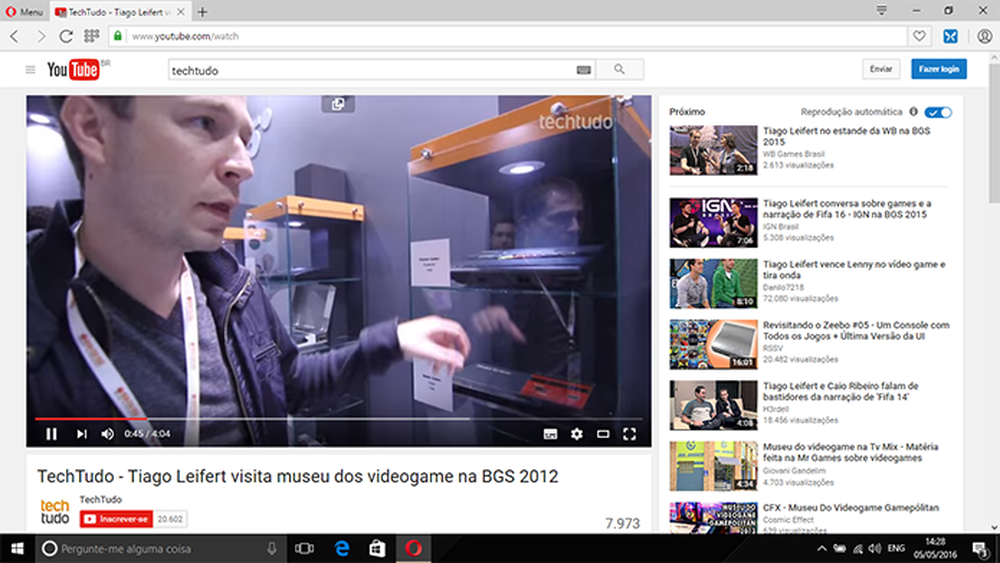This screenshot has width=1000, height=563.
Task: Open YouTube hamburger guide menu
Action: click(x=30, y=69)
